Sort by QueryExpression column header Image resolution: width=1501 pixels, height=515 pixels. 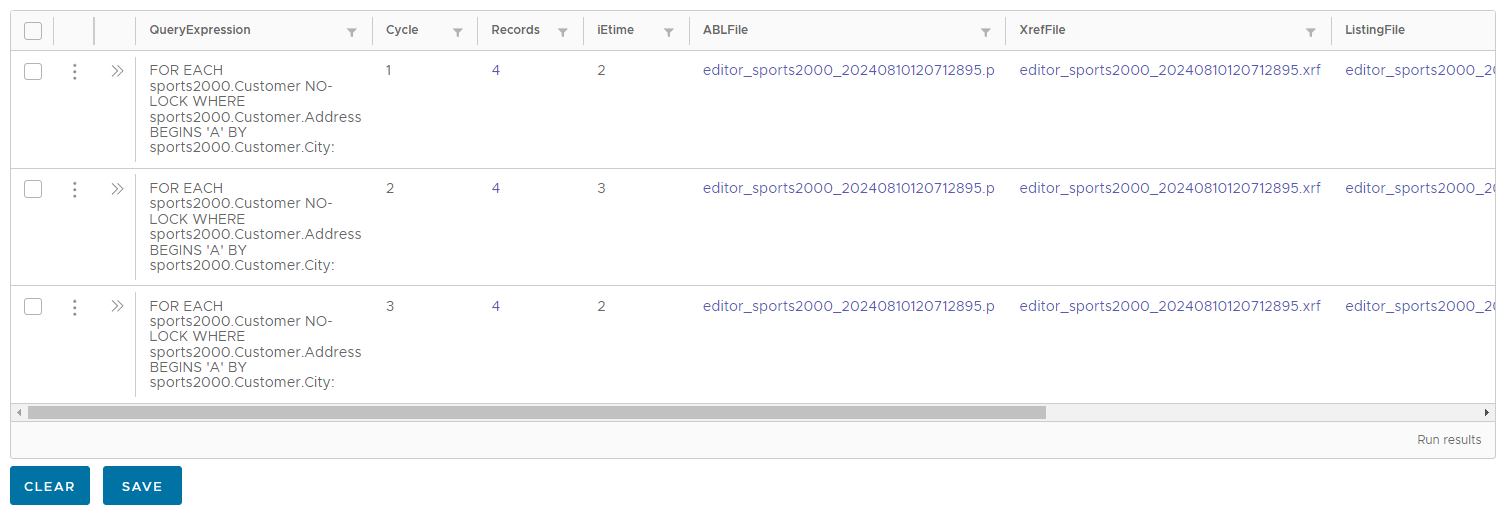coord(200,30)
